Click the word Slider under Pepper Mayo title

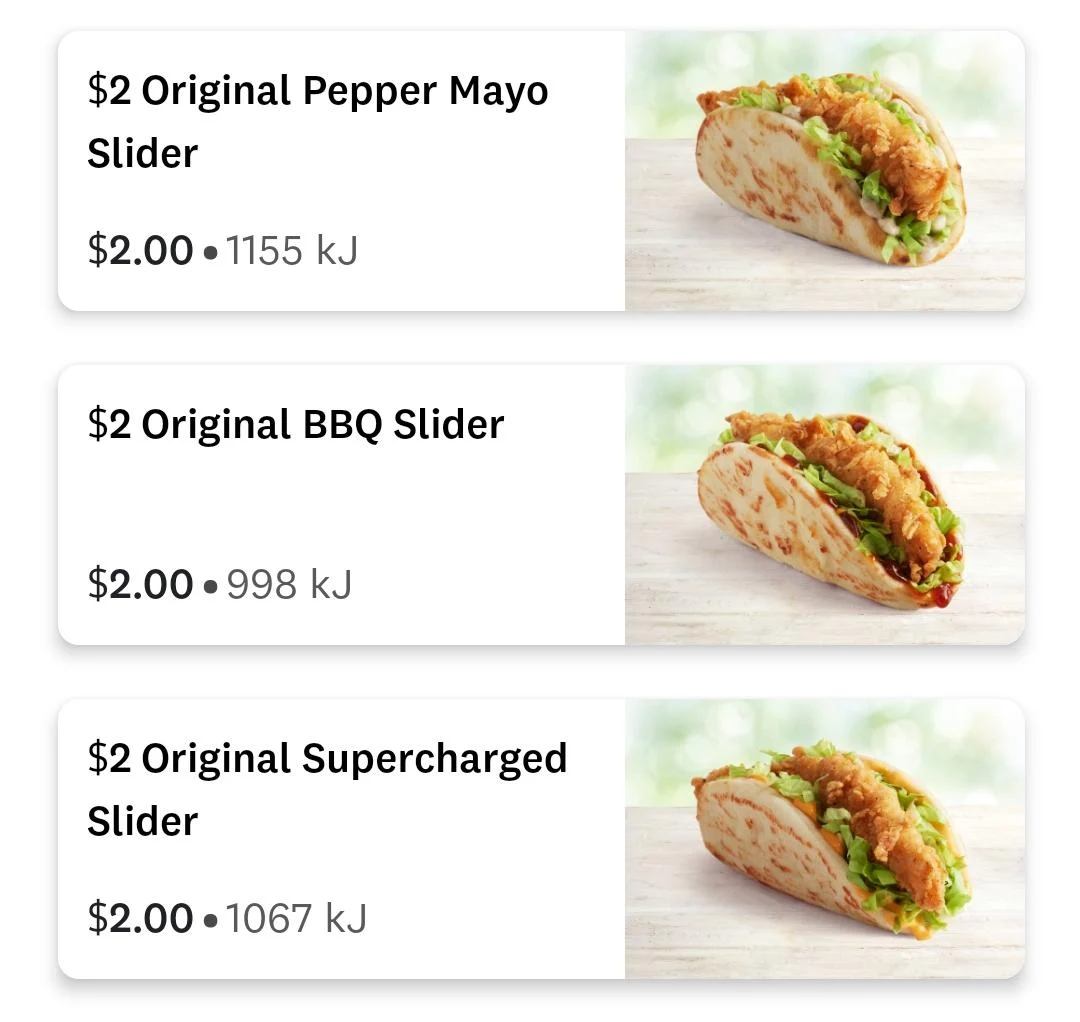click(x=140, y=153)
